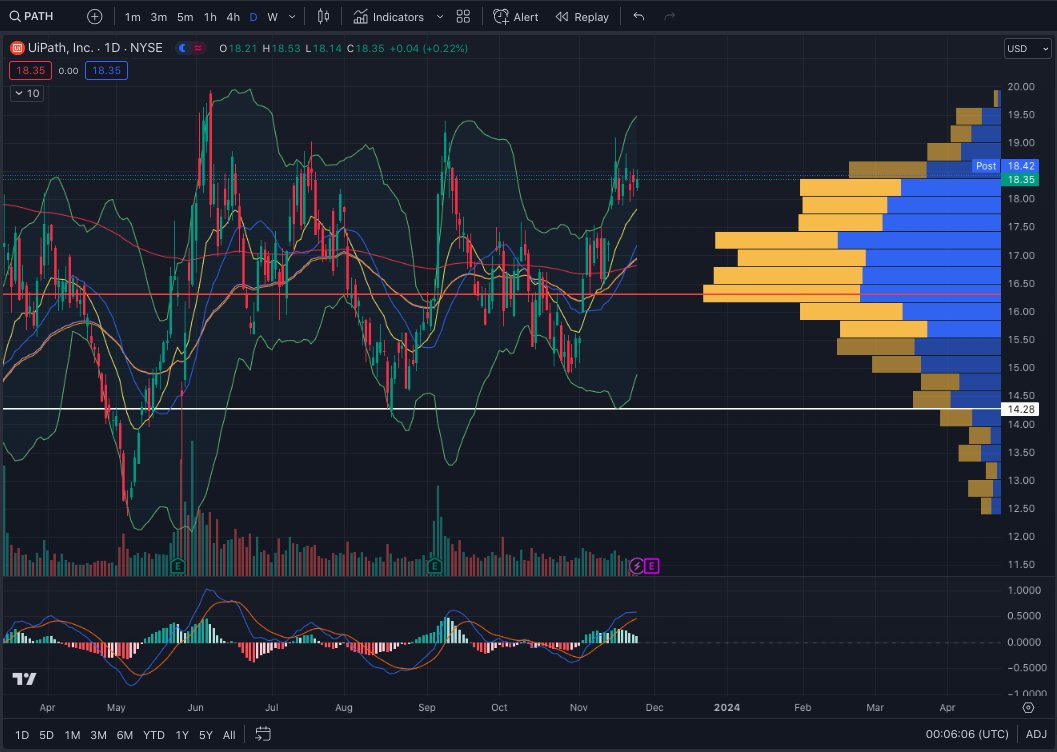Click the 00:06:06 (UTC) timezone clock
The width and height of the screenshot is (1057, 752).
point(967,734)
